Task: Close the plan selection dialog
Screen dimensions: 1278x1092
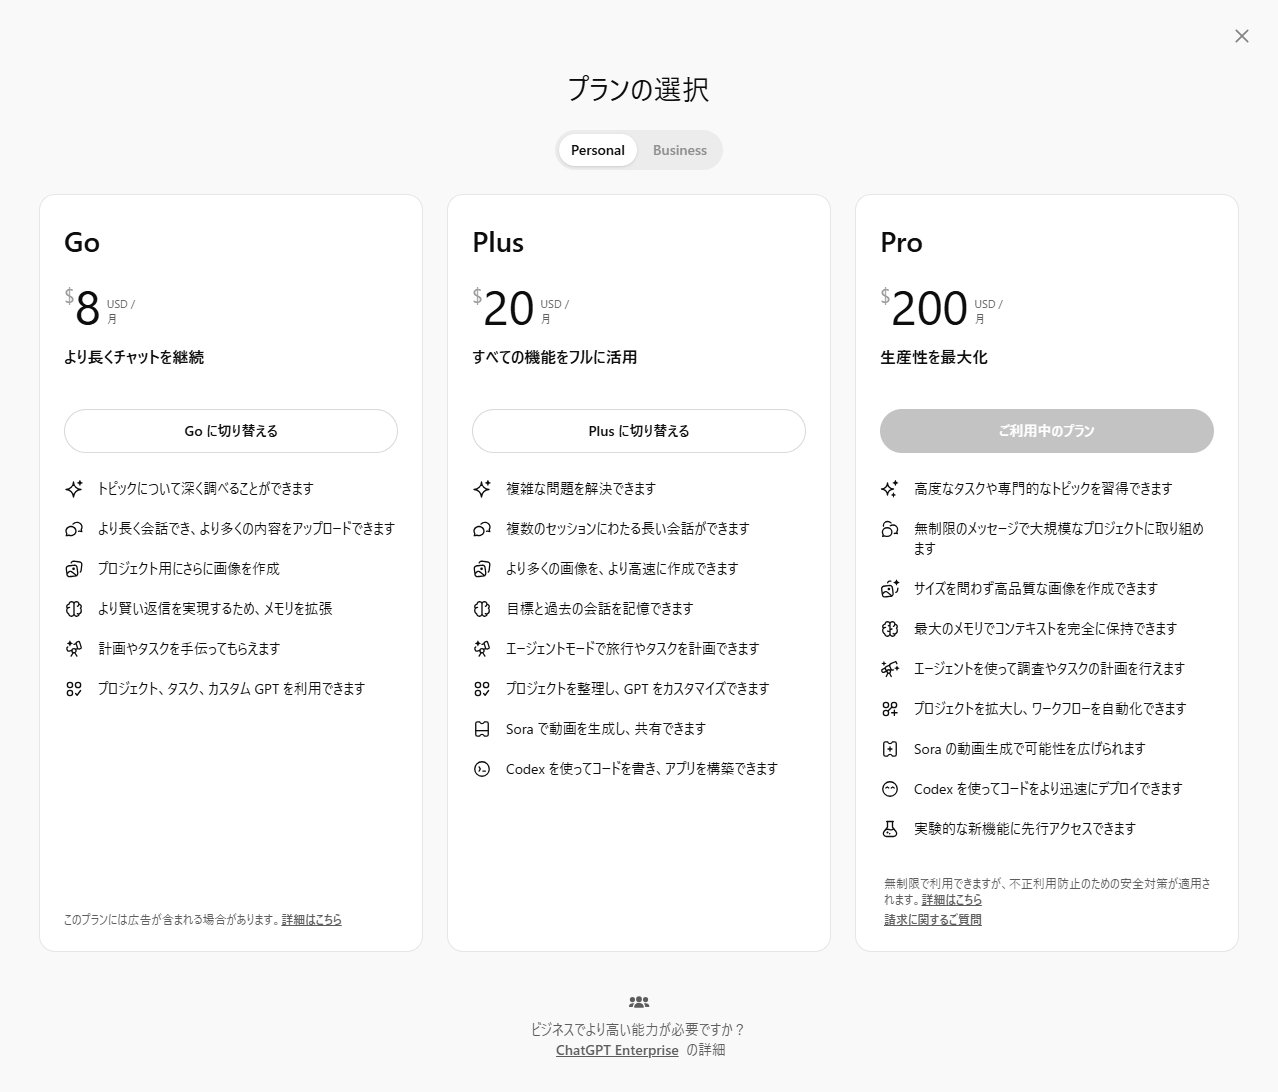Action: [x=1241, y=36]
